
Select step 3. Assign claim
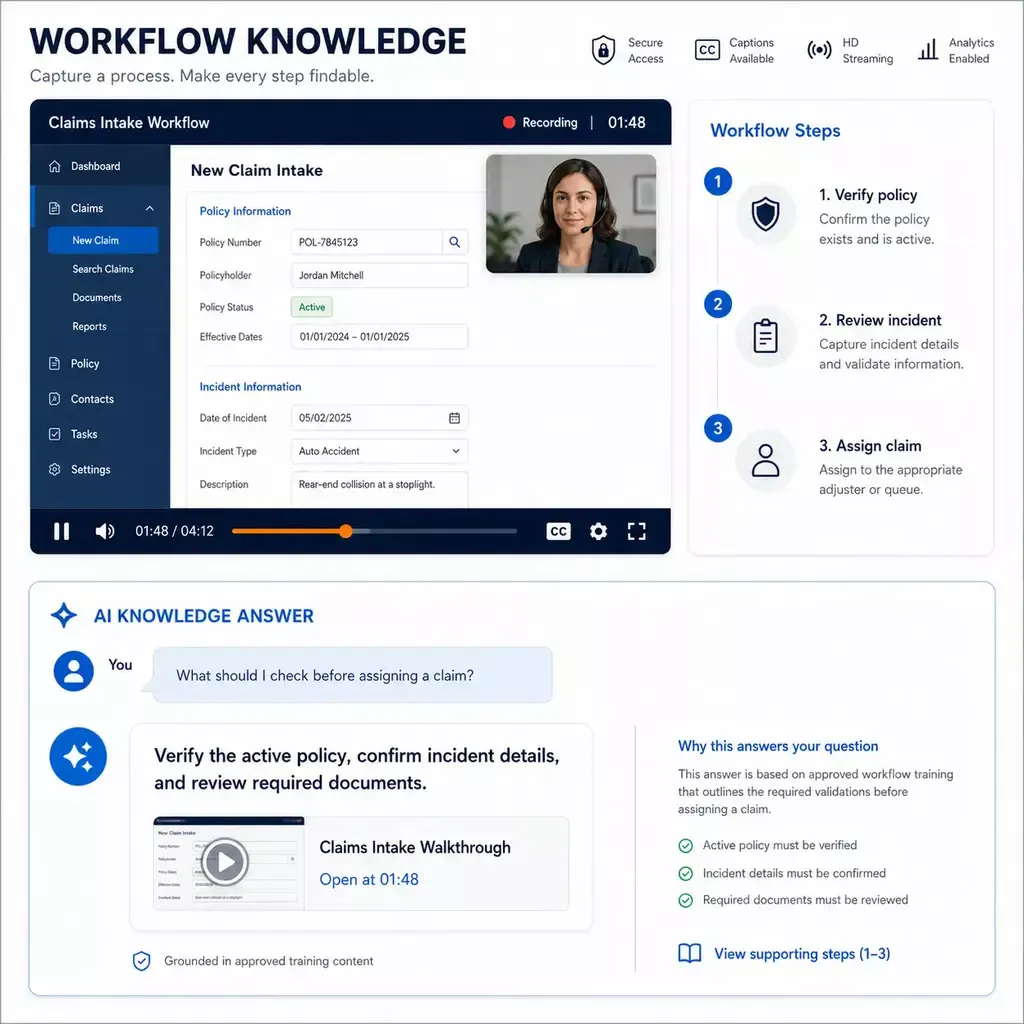tap(870, 446)
